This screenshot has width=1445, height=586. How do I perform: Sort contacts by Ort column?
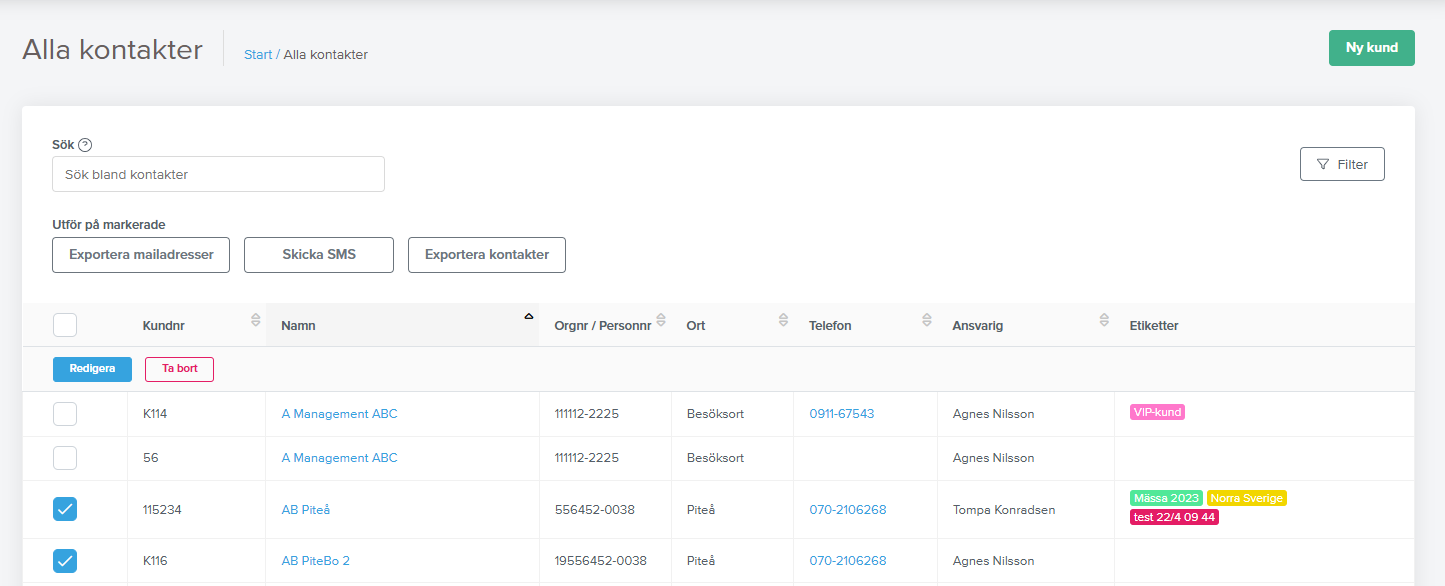coord(782,320)
